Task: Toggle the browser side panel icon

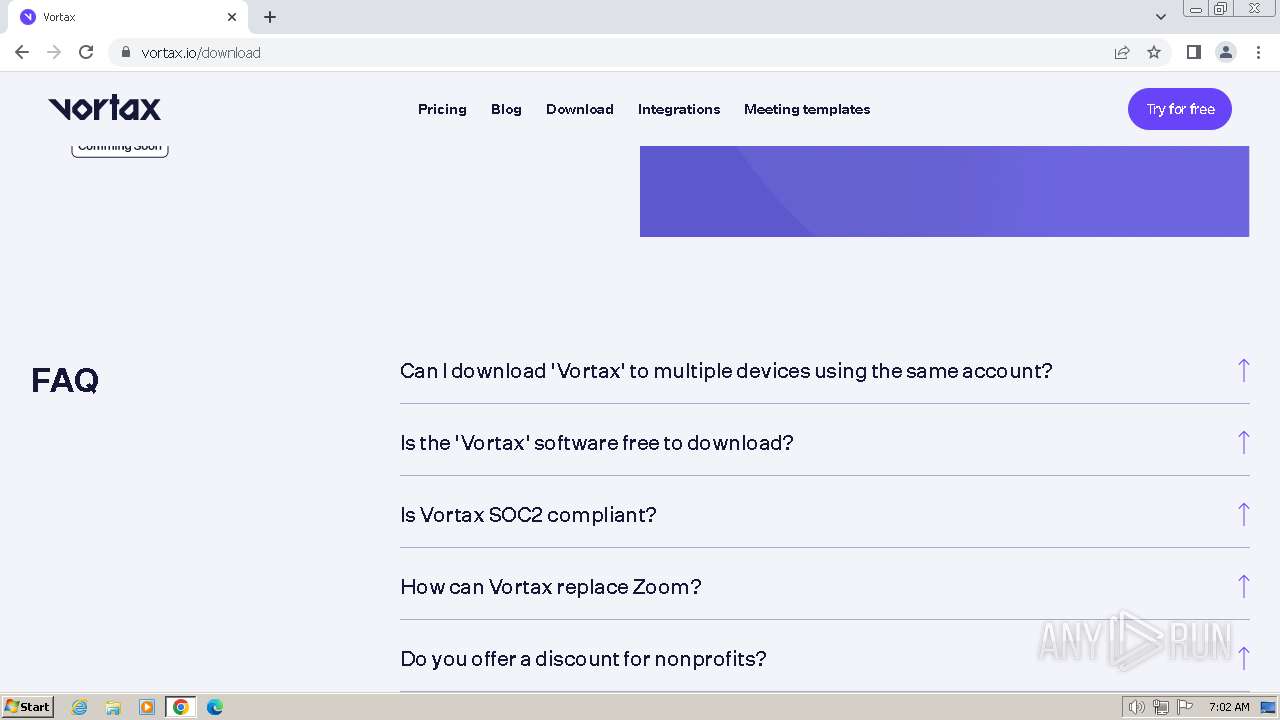Action: [1193, 52]
